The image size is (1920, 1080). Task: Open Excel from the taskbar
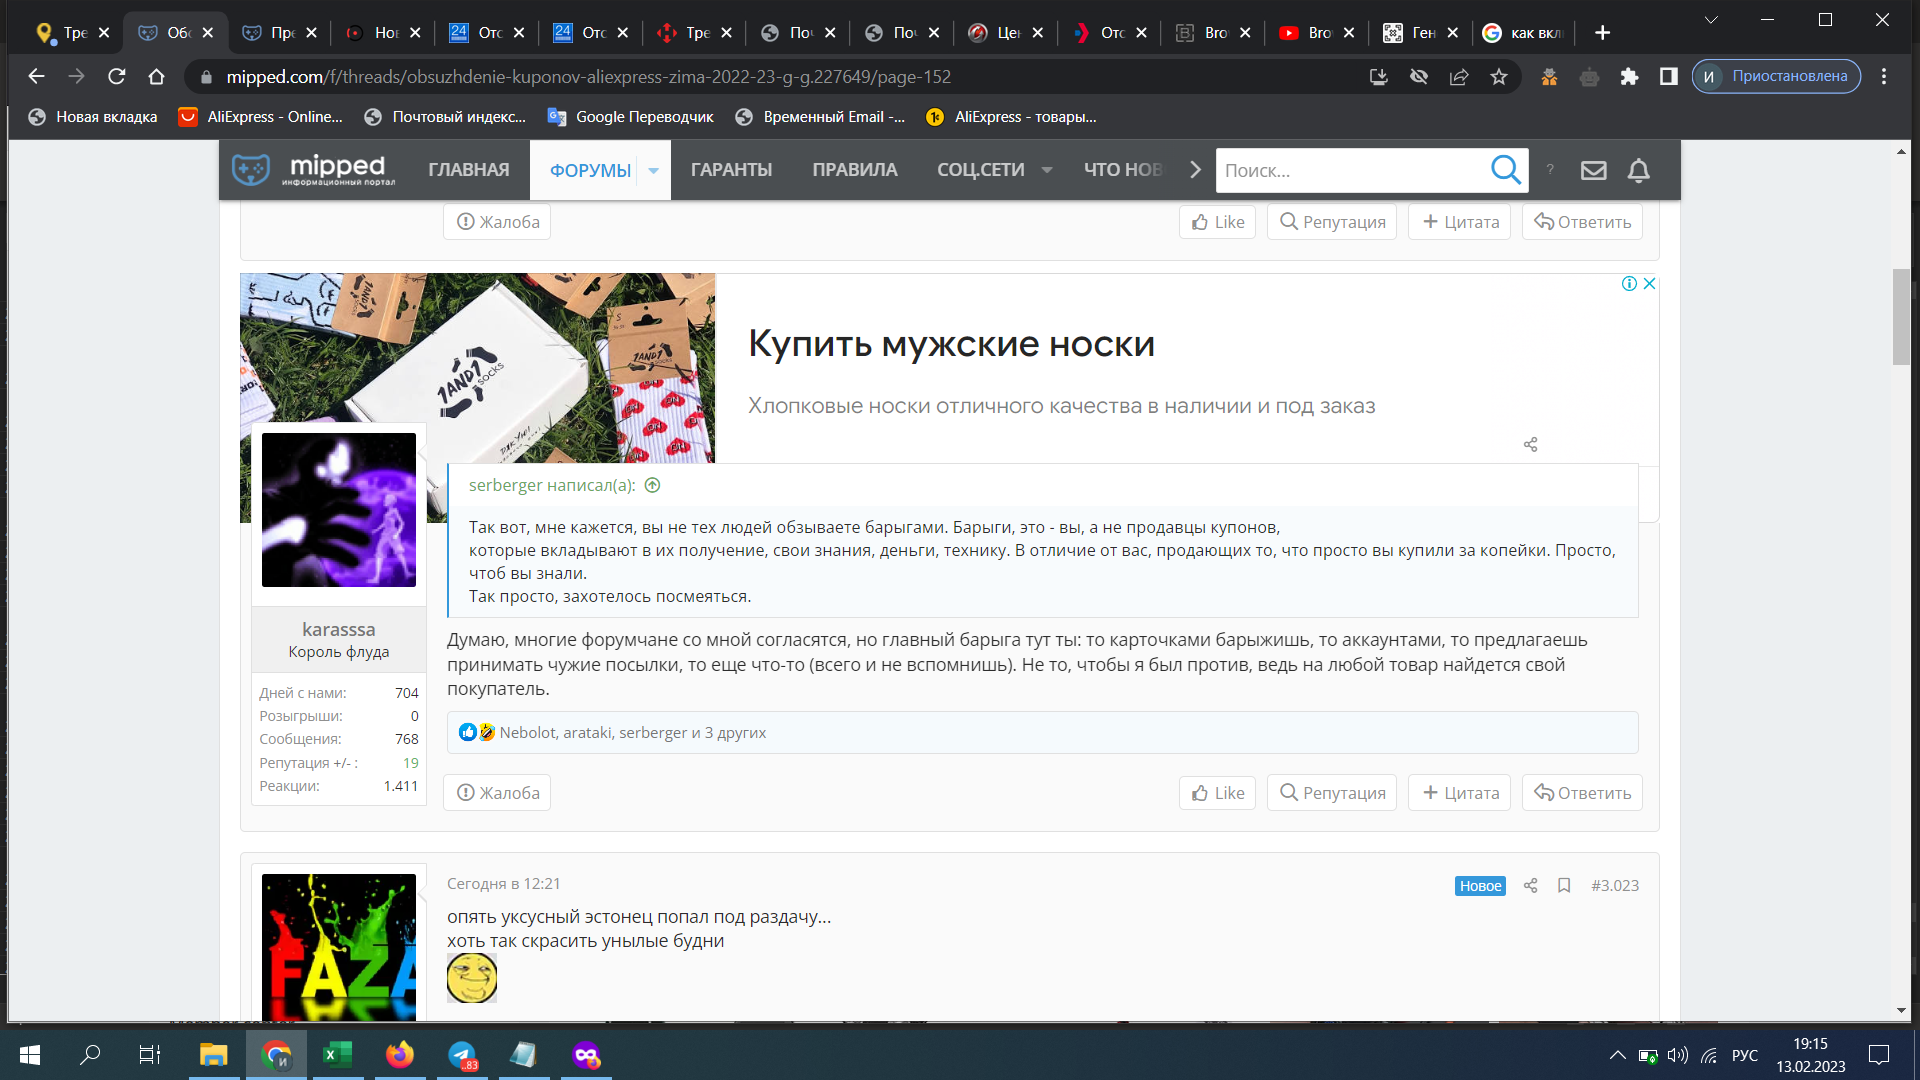pyautogui.click(x=337, y=1054)
